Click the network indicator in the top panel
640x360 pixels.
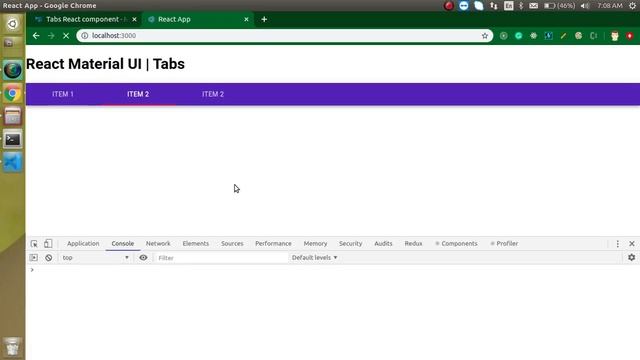click(x=493, y=6)
